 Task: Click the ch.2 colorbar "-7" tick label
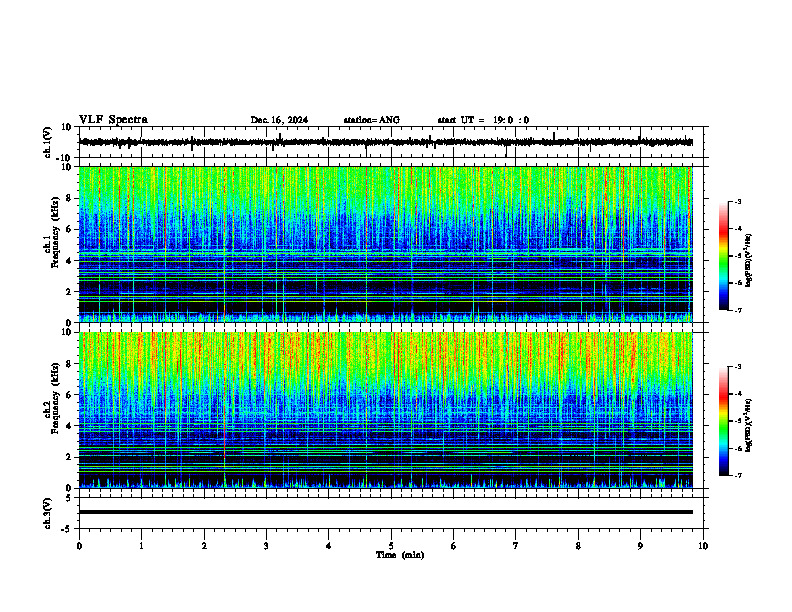(x=738, y=475)
